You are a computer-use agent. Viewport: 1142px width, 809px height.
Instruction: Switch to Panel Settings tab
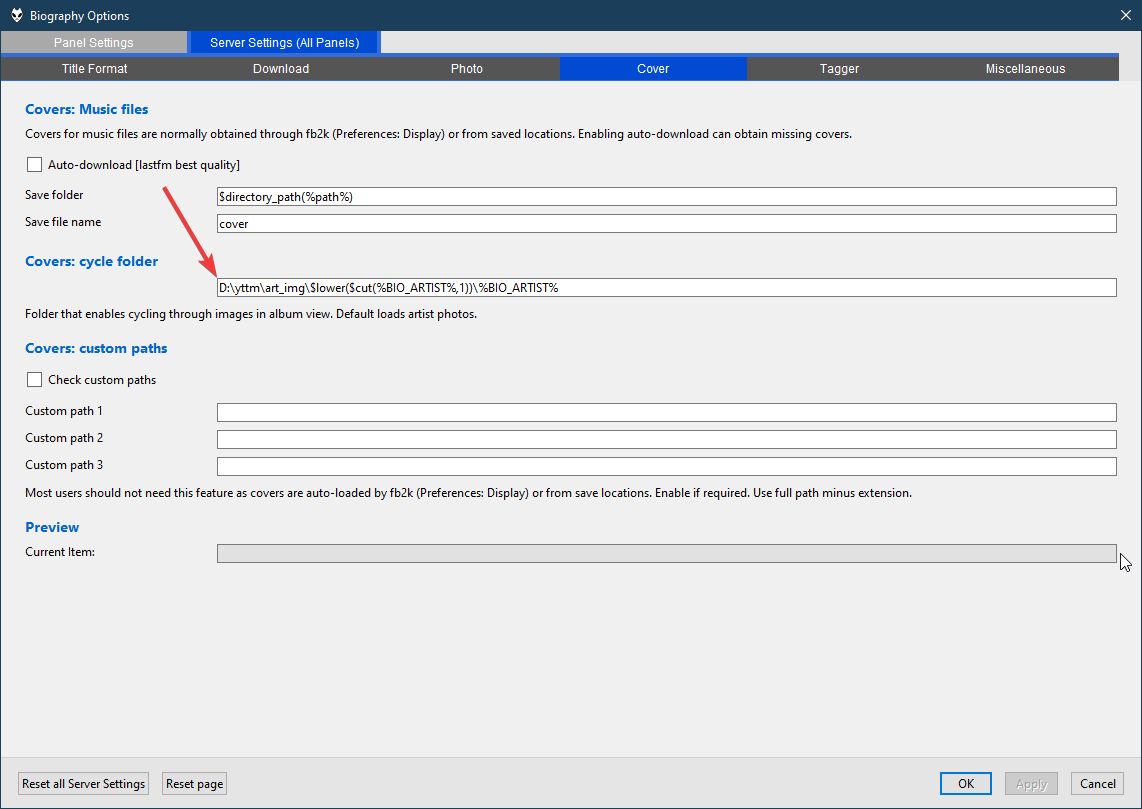pos(93,43)
